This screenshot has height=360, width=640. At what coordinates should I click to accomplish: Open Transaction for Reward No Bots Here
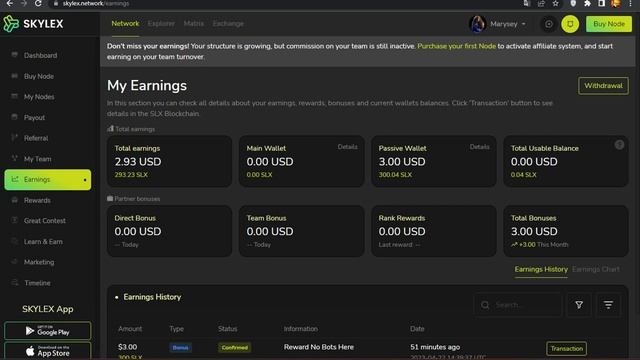pos(566,349)
